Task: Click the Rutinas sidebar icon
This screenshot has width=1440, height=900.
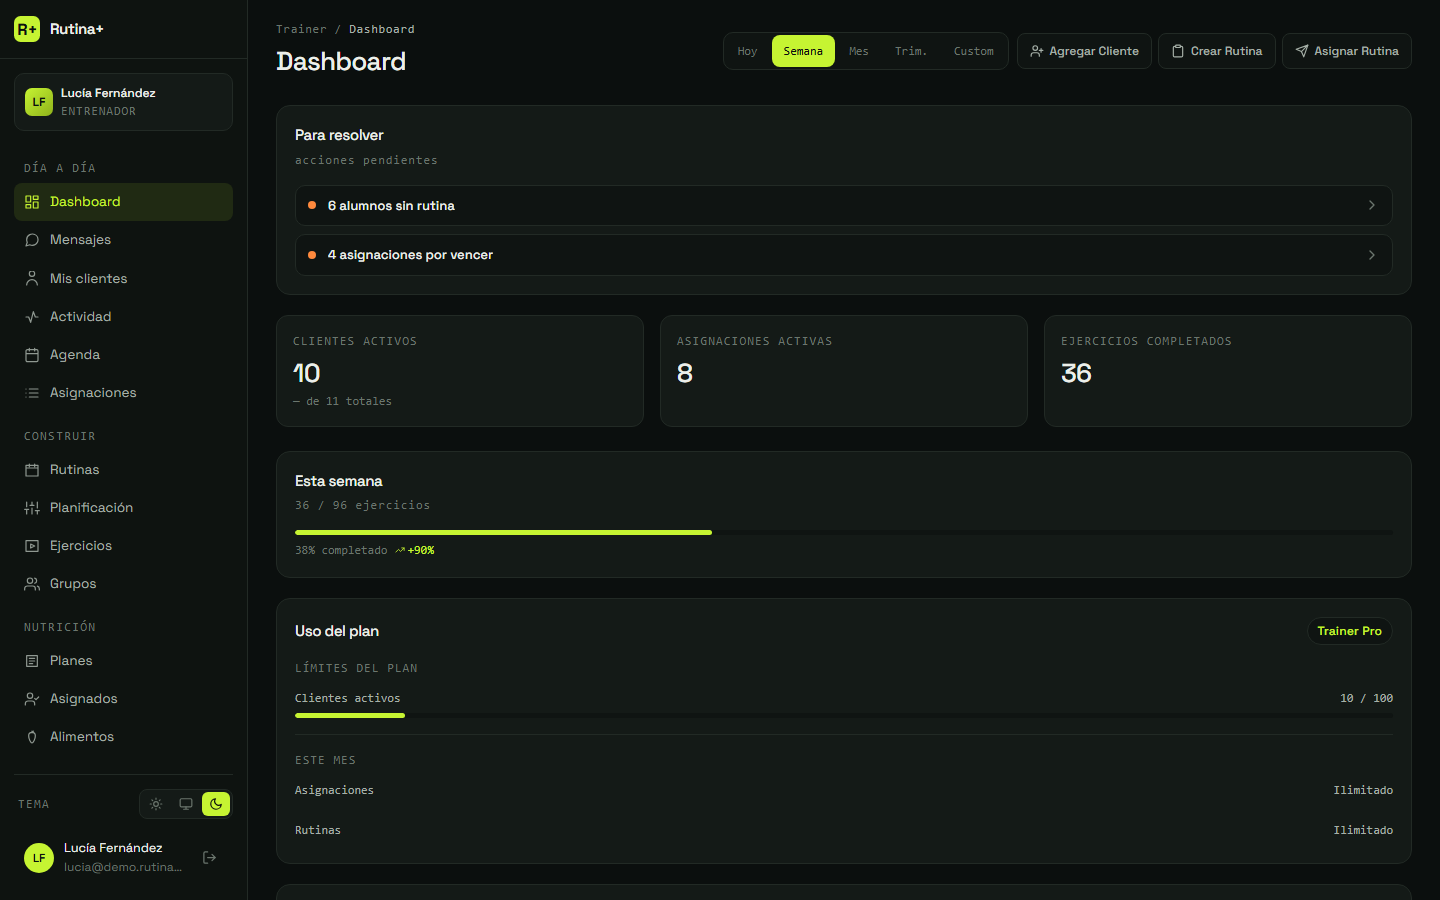Action: pyautogui.click(x=32, y=470)
